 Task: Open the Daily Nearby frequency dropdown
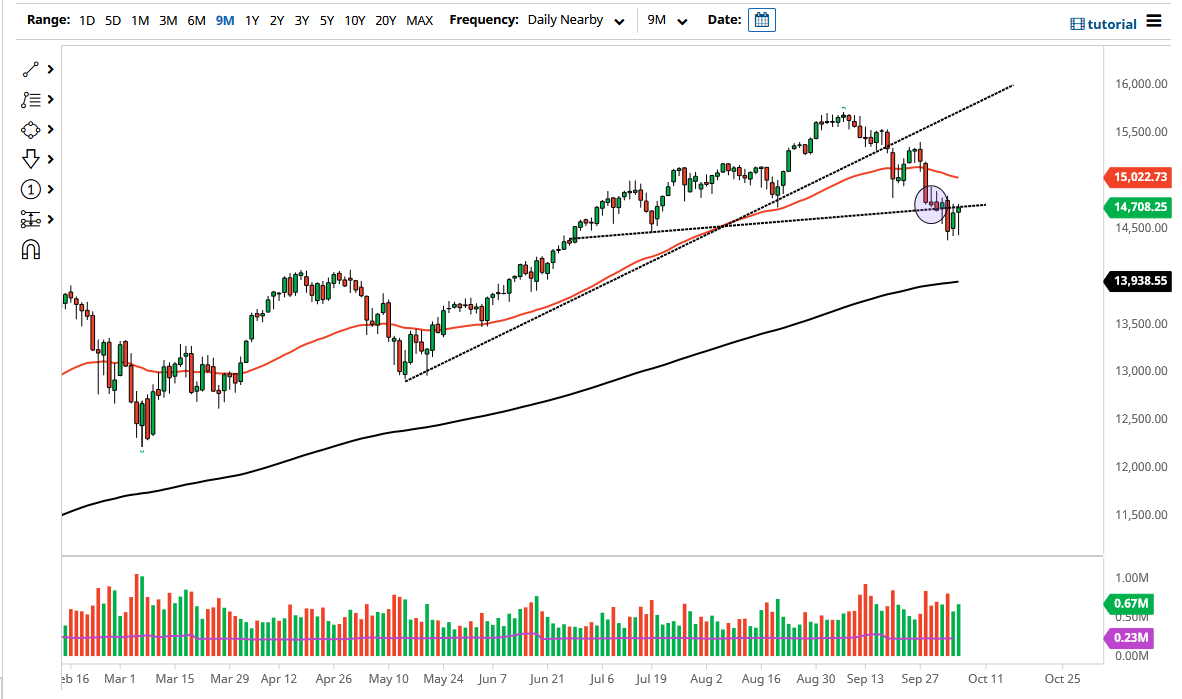click(575, 19)
